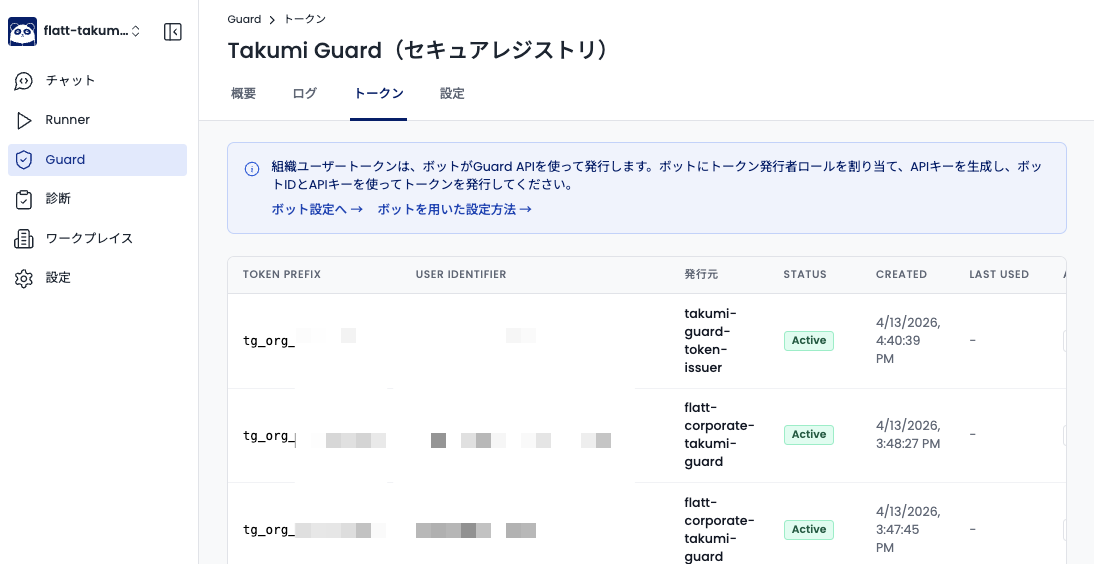Click the chat bubble icon
This screenshot has width=1094, height=564.
24,81
